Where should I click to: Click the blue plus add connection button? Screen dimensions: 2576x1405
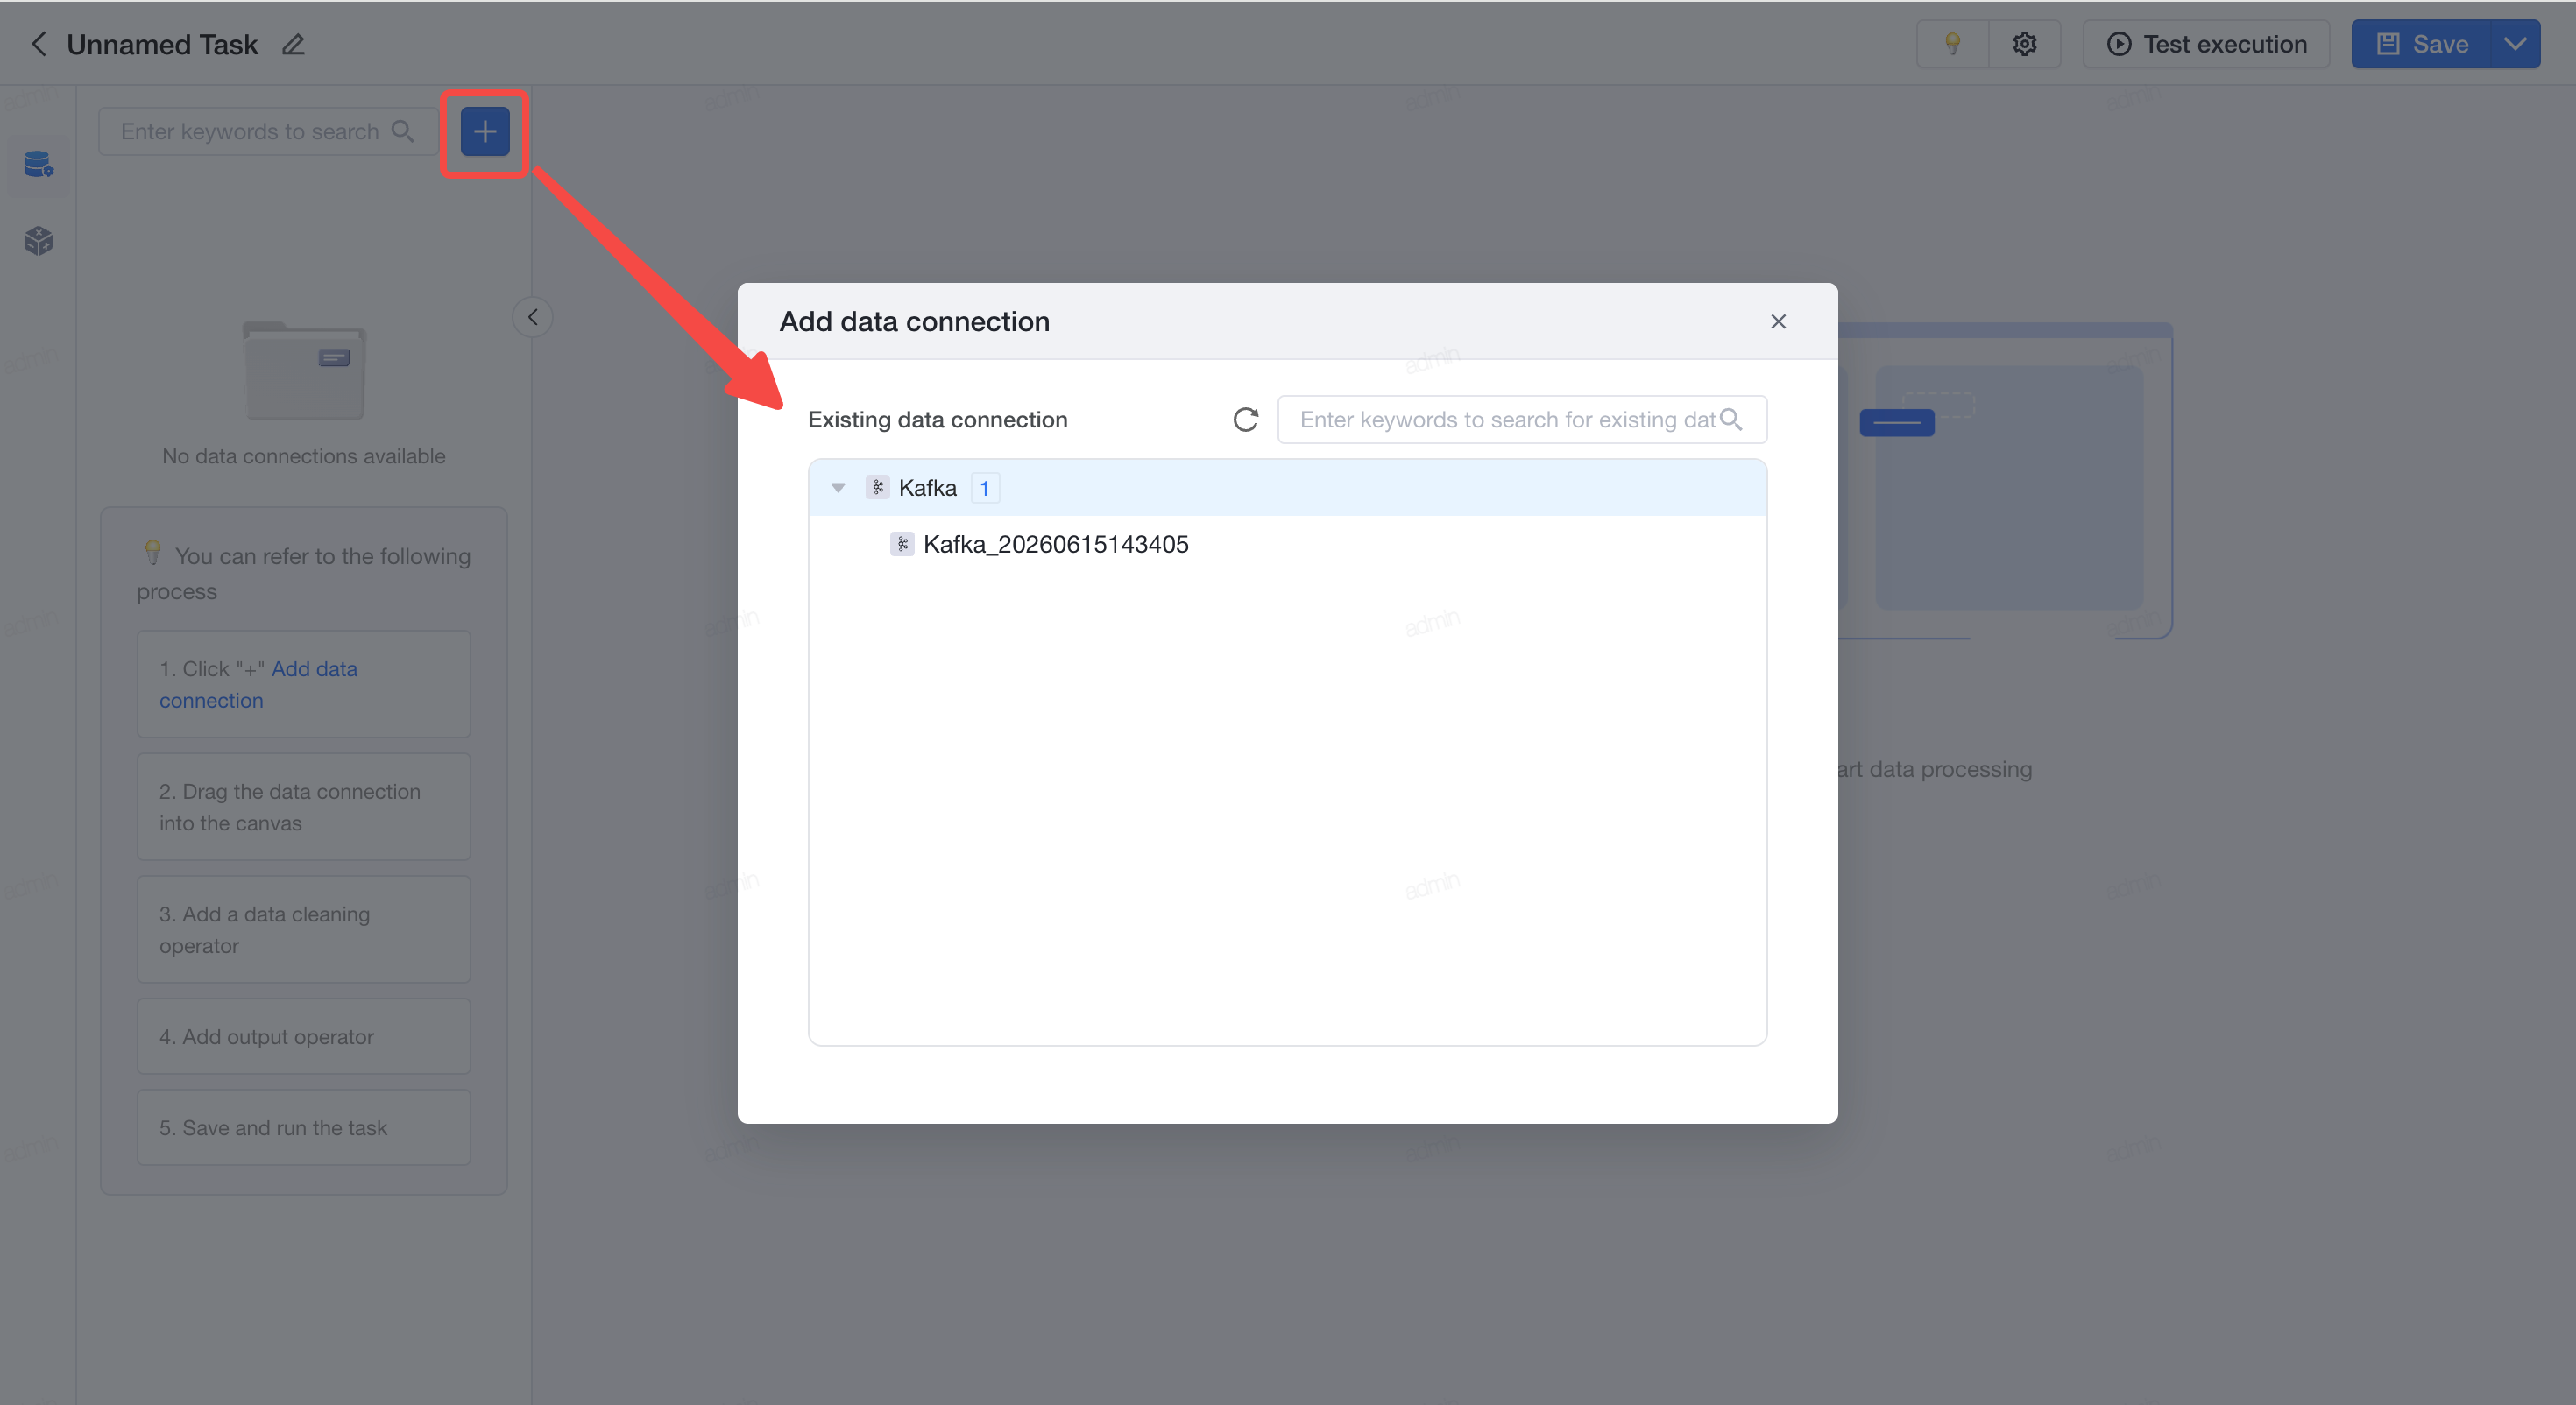[x=485, y=131]
